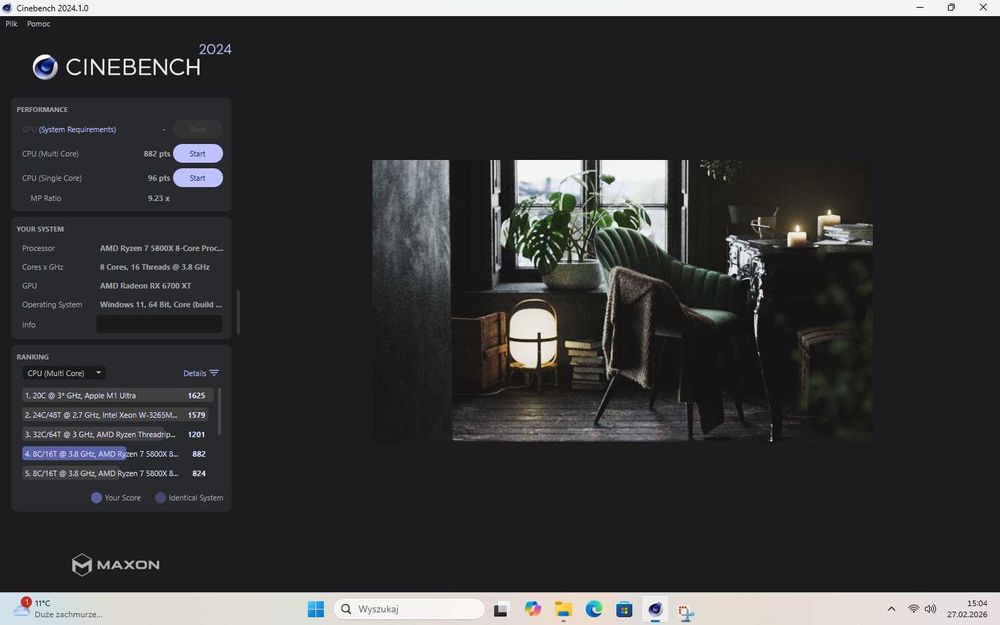Click the Details filter icon

pyautogui.click(x=214, y=373)
